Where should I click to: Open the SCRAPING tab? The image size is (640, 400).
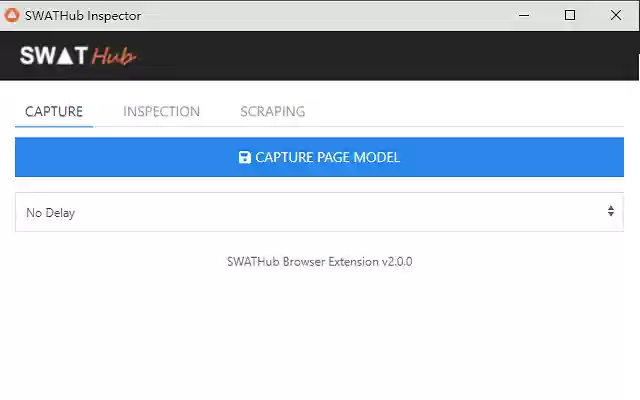273,111
